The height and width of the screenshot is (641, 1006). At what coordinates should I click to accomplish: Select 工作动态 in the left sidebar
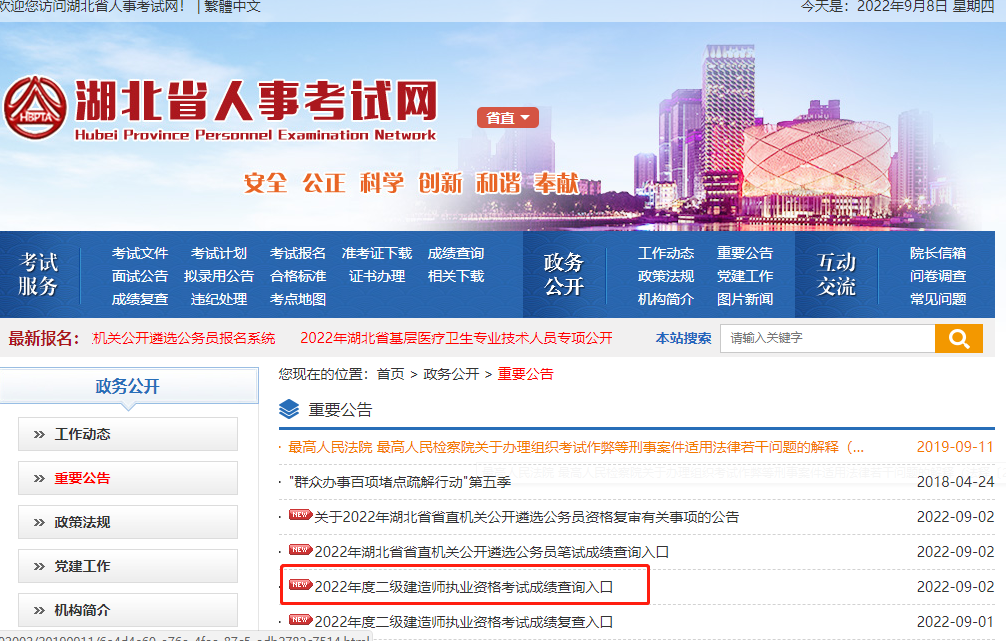tap(128, 434)
